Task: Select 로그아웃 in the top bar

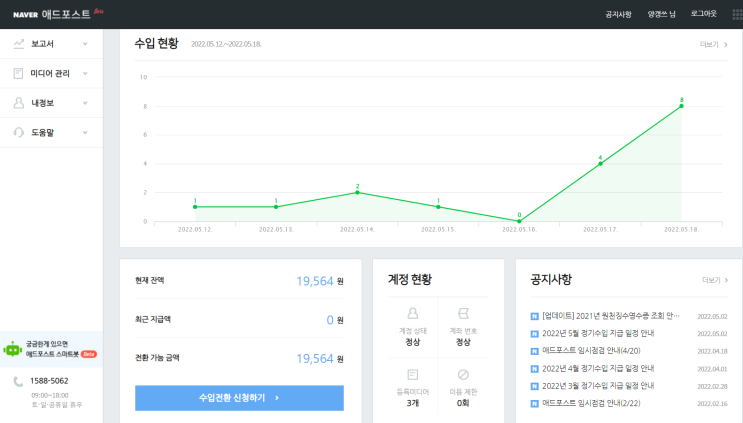Action: pyautogui.click(x=703, y=14)
